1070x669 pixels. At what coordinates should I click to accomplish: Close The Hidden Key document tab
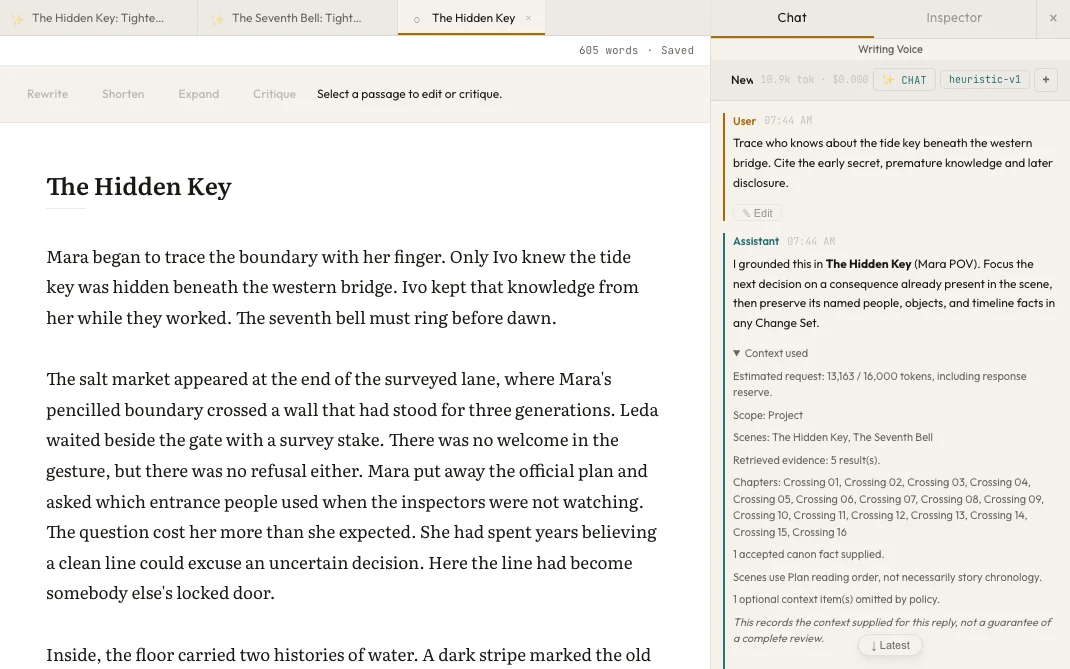(x=528, y=18)
